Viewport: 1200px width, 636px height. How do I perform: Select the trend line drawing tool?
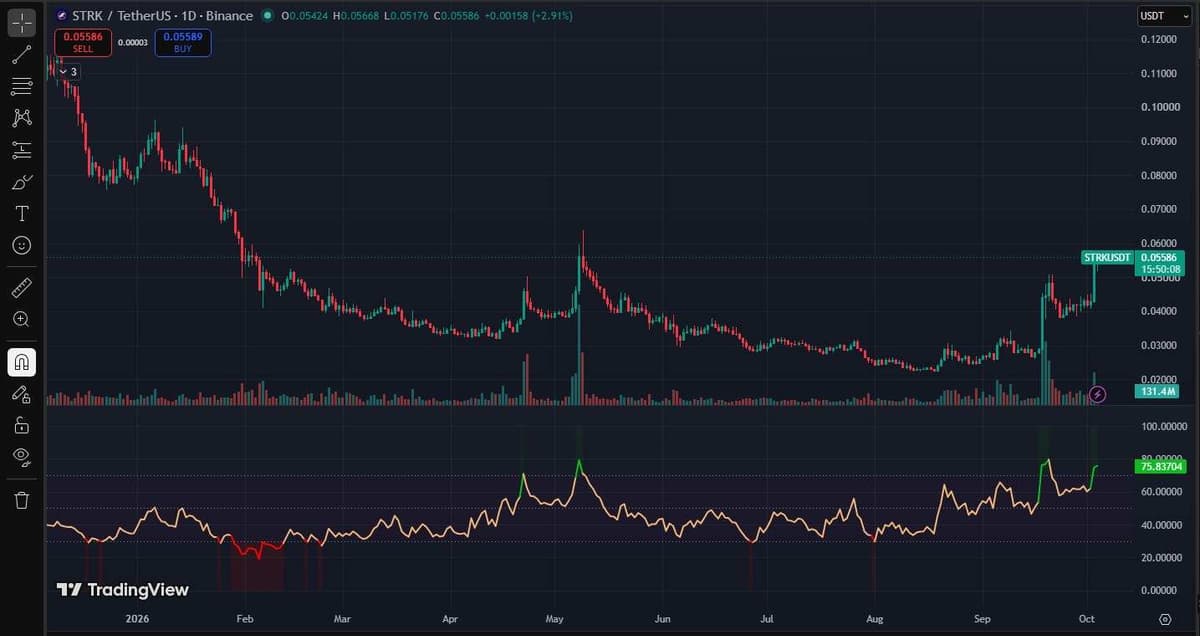(22, 55)
